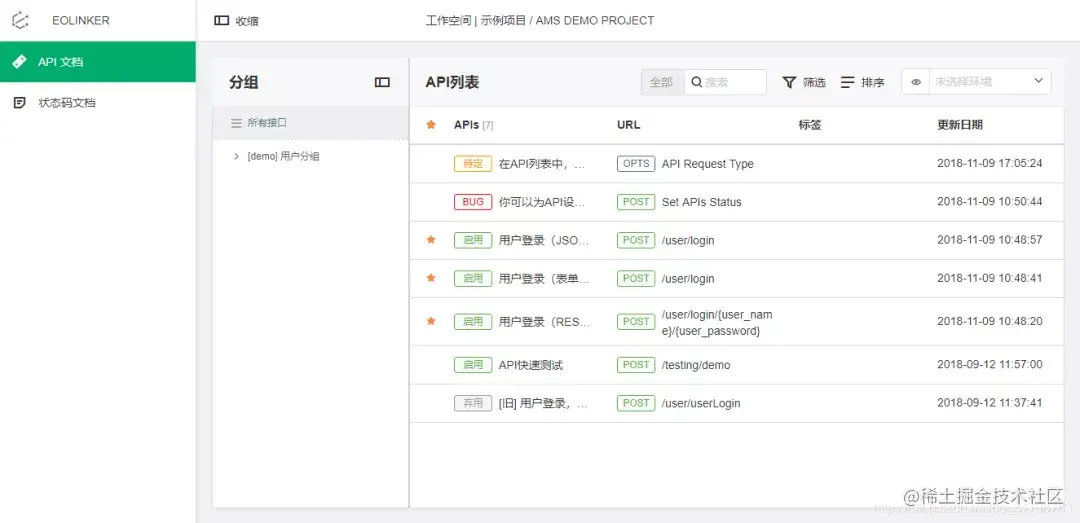Open the 筛选 filter control
The image size is (1080, 523).
[804, 82]
